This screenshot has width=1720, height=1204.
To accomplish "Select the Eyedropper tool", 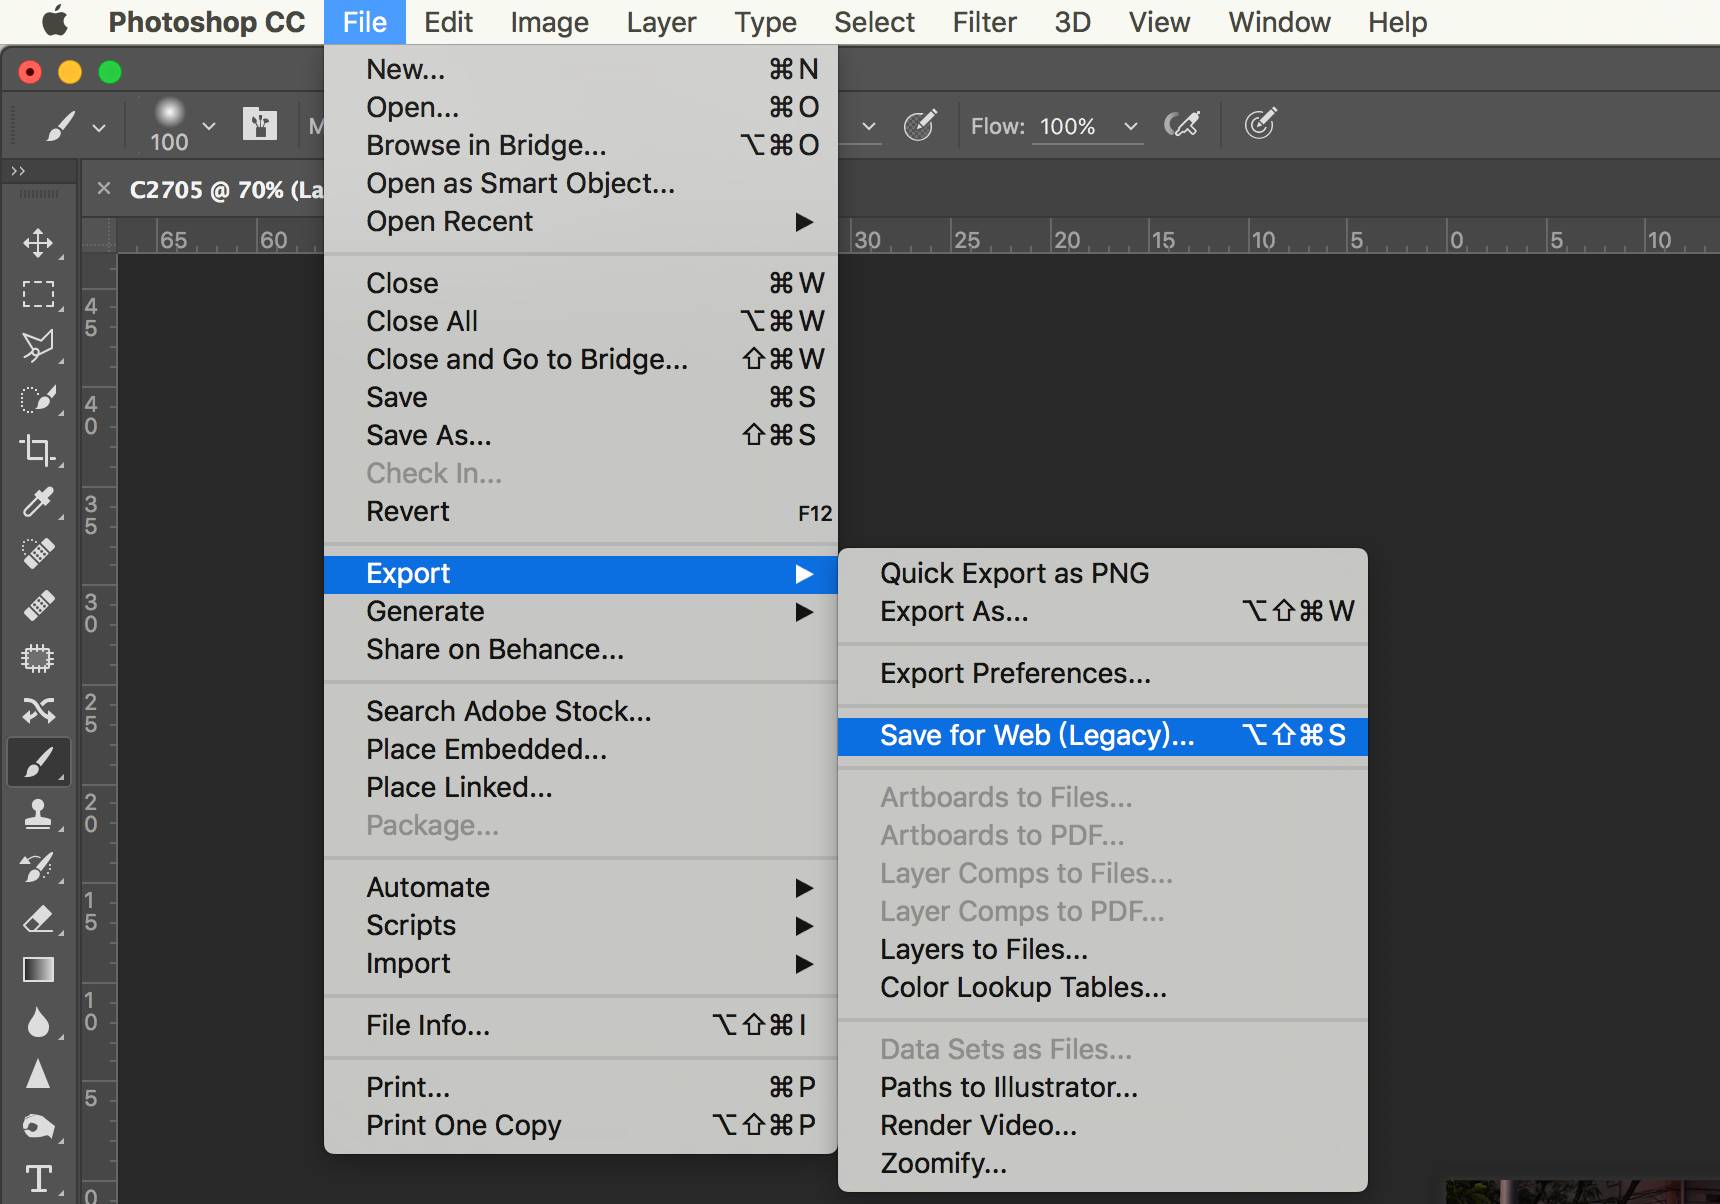I will (x=38, y=502).
